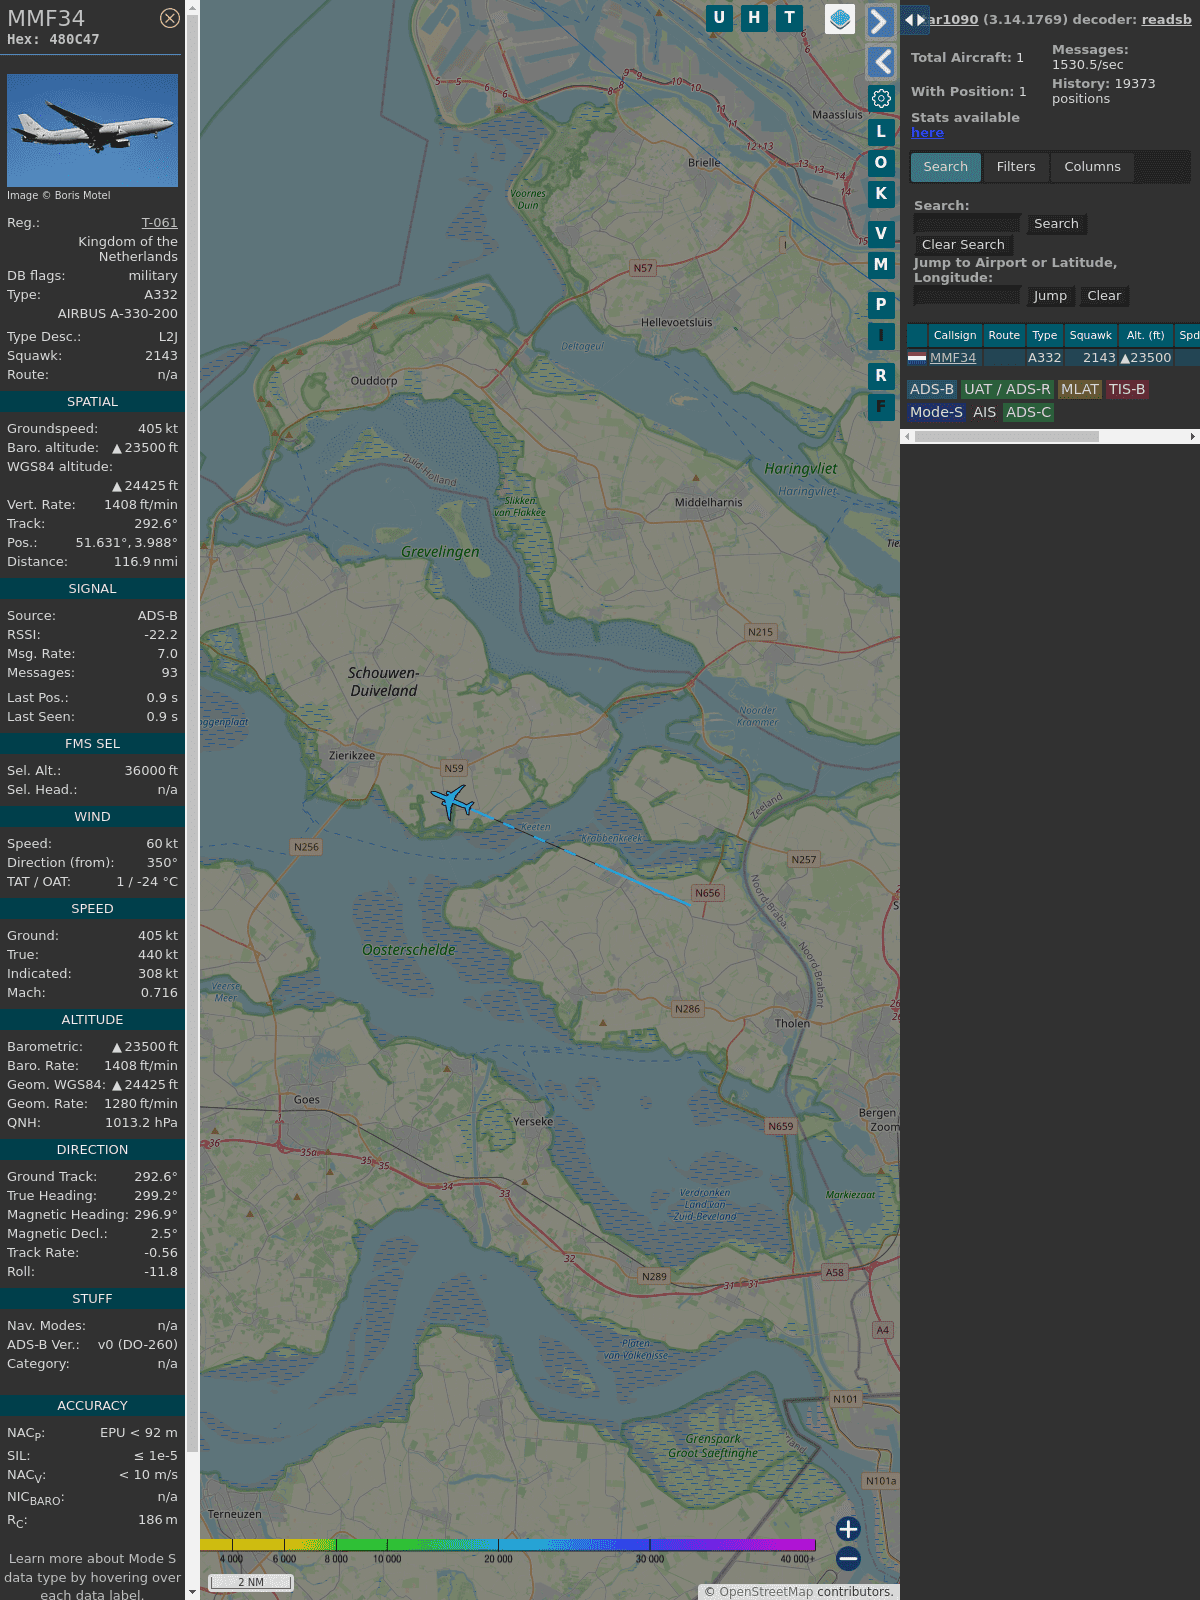Image resolution: width=1200 pixels, height=1600 pixels.
Task: Switch to the Columns tab
Action: [1091, 167]
